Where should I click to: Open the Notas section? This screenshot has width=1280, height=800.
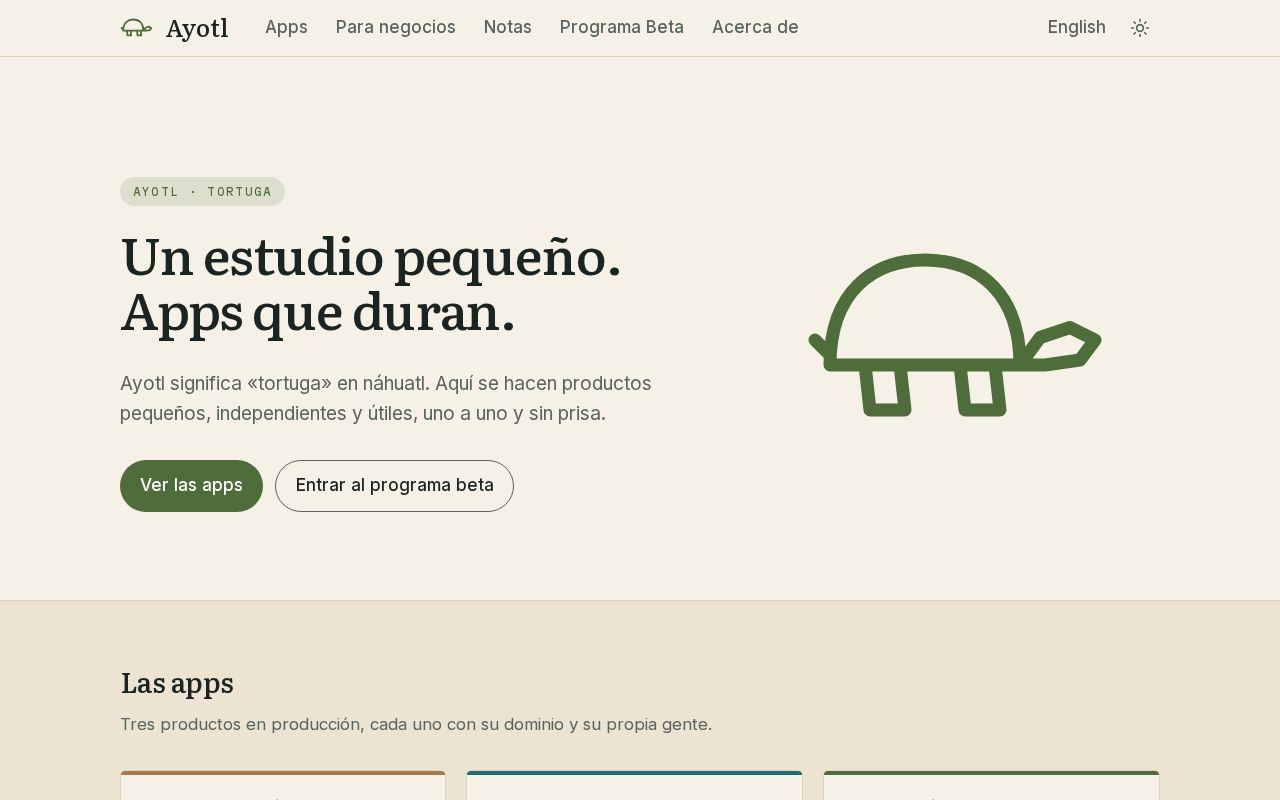(508, 27)
